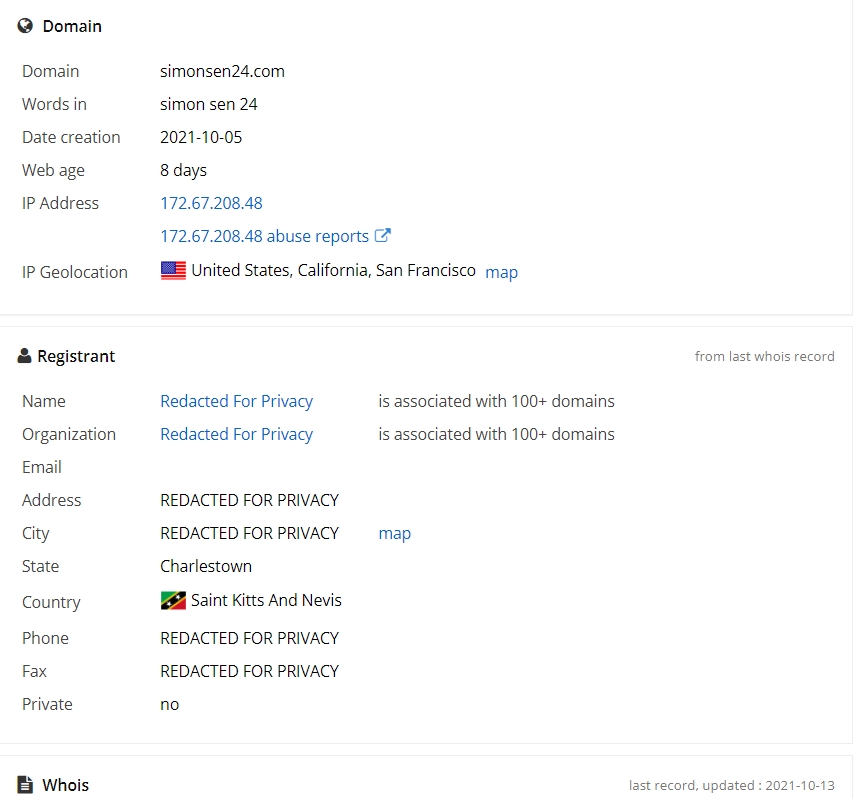
Task: Click the last record updated 2021-10-13 text
Action: pyautogui.click(x=731, y=785)
